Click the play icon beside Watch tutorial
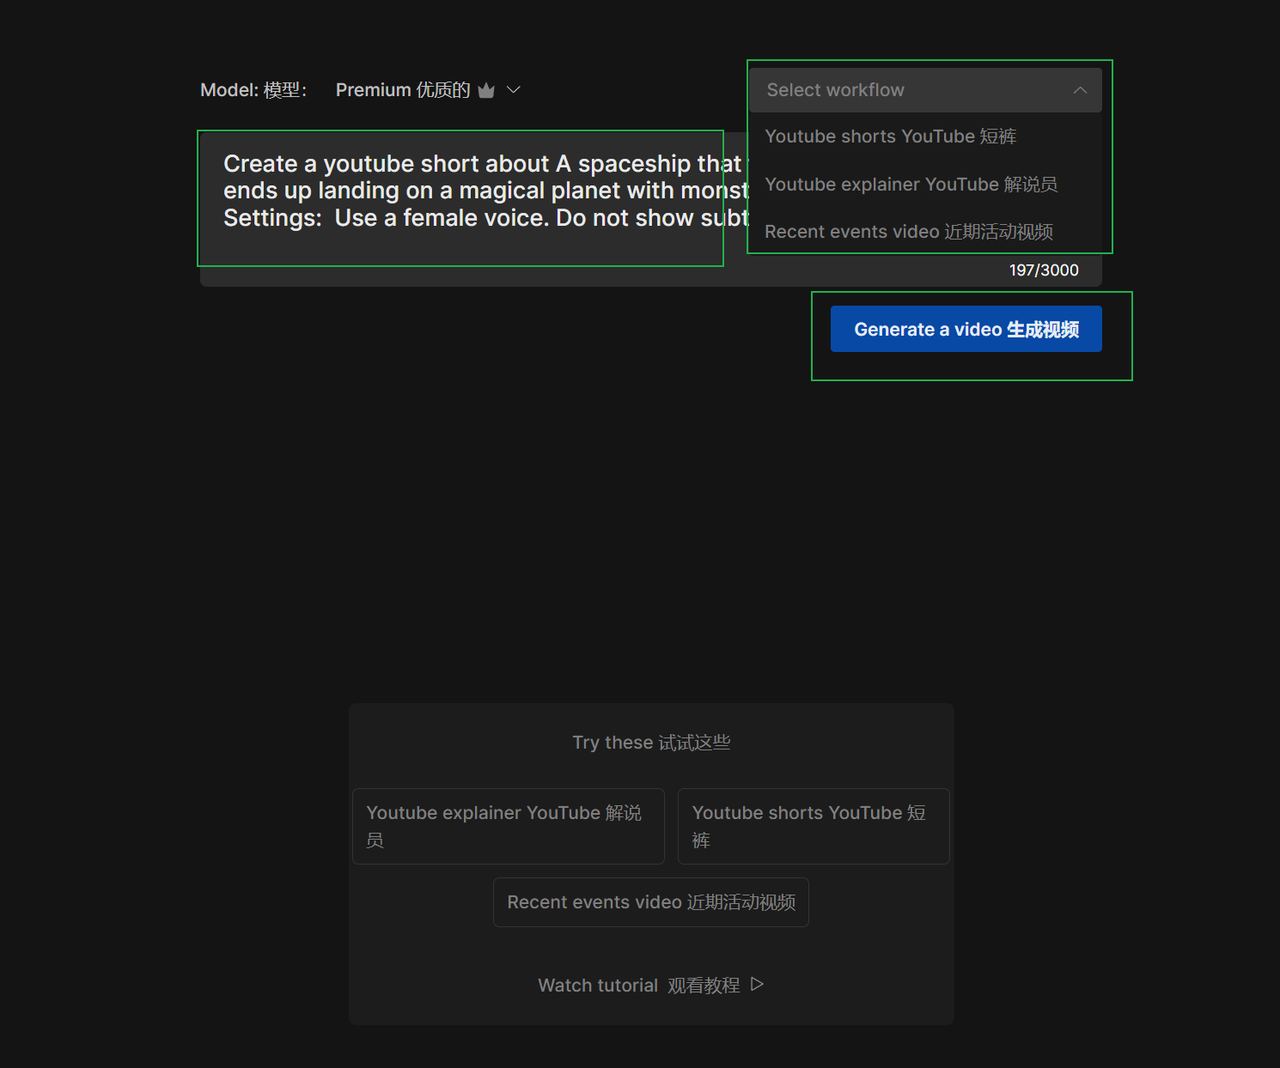This screenshot has width=1280, height=1068. click(x=757, y=984)
